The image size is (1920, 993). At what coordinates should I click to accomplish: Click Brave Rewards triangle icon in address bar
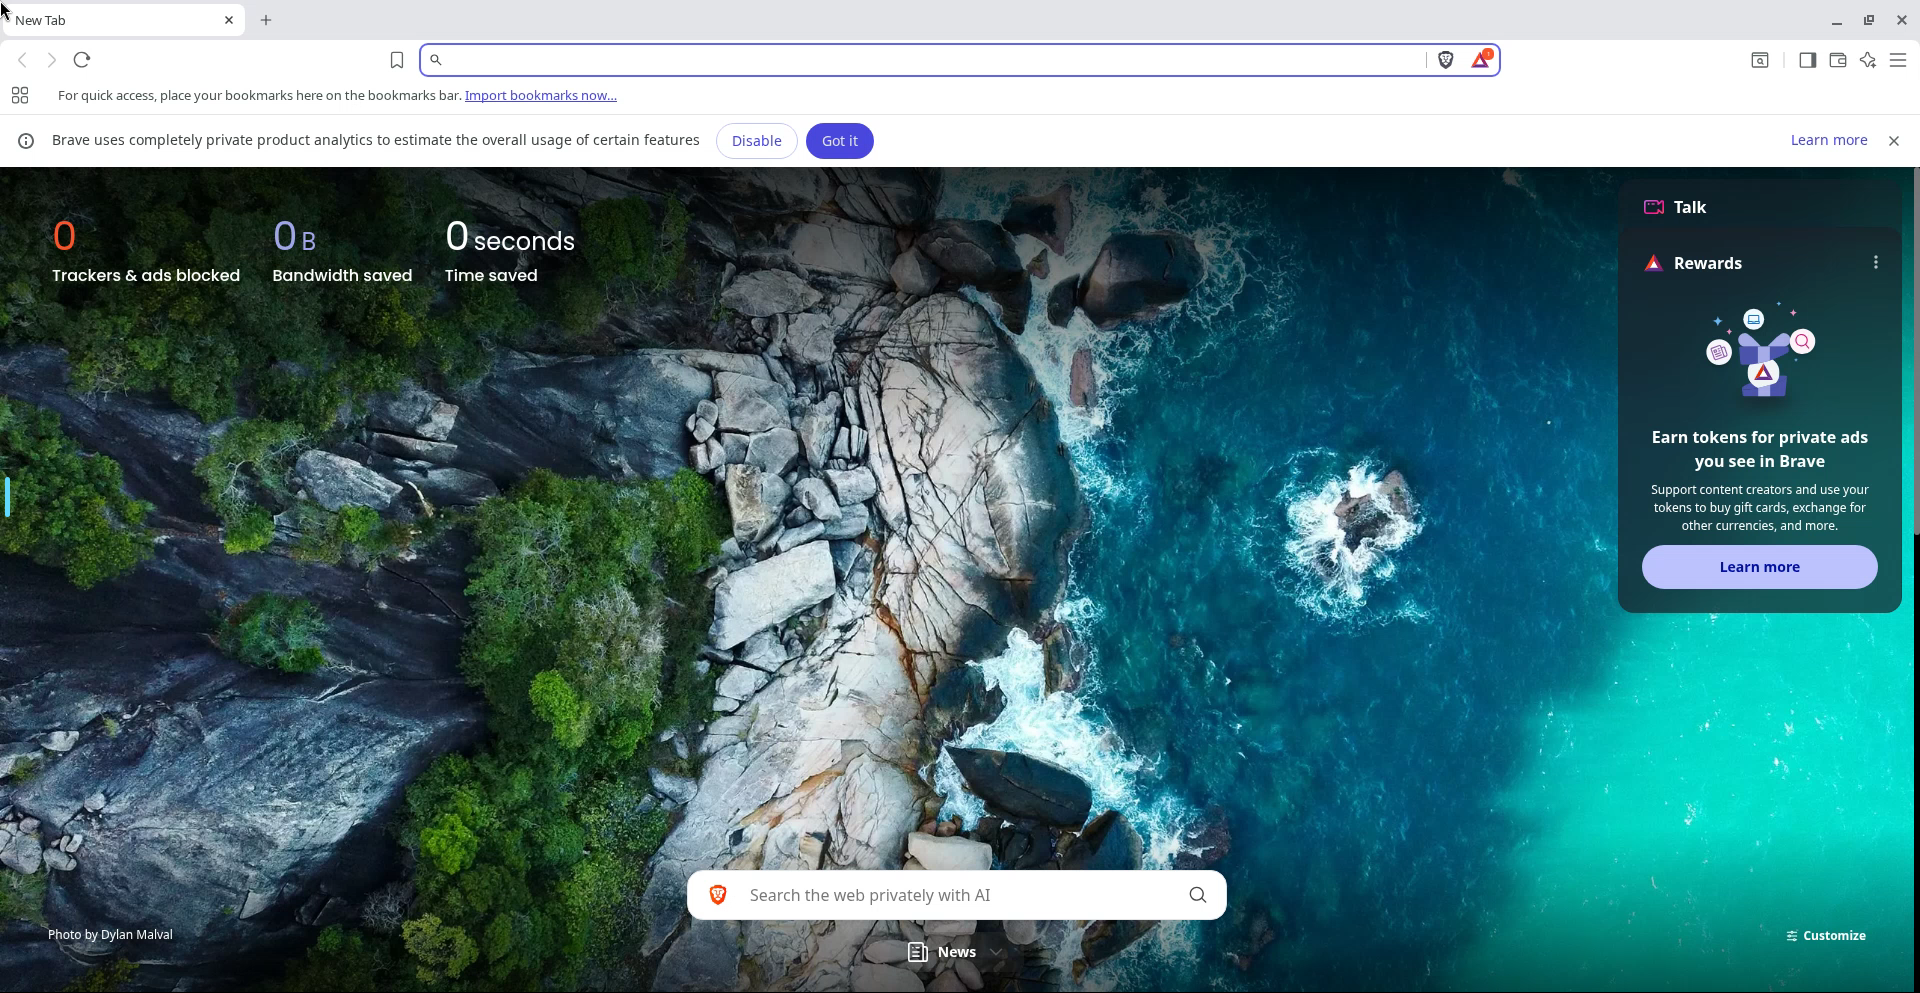(x=1481, y=60)
